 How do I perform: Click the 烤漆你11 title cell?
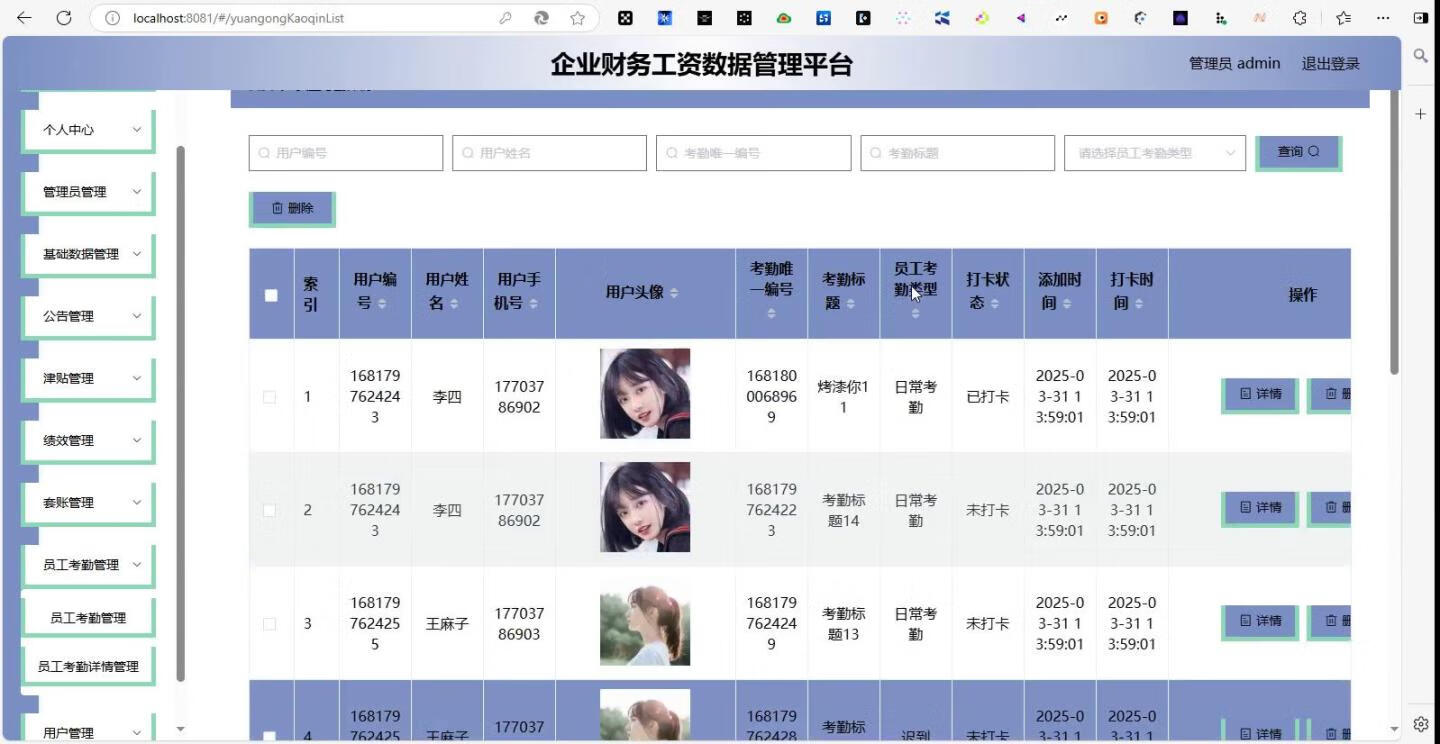(843, 397)
